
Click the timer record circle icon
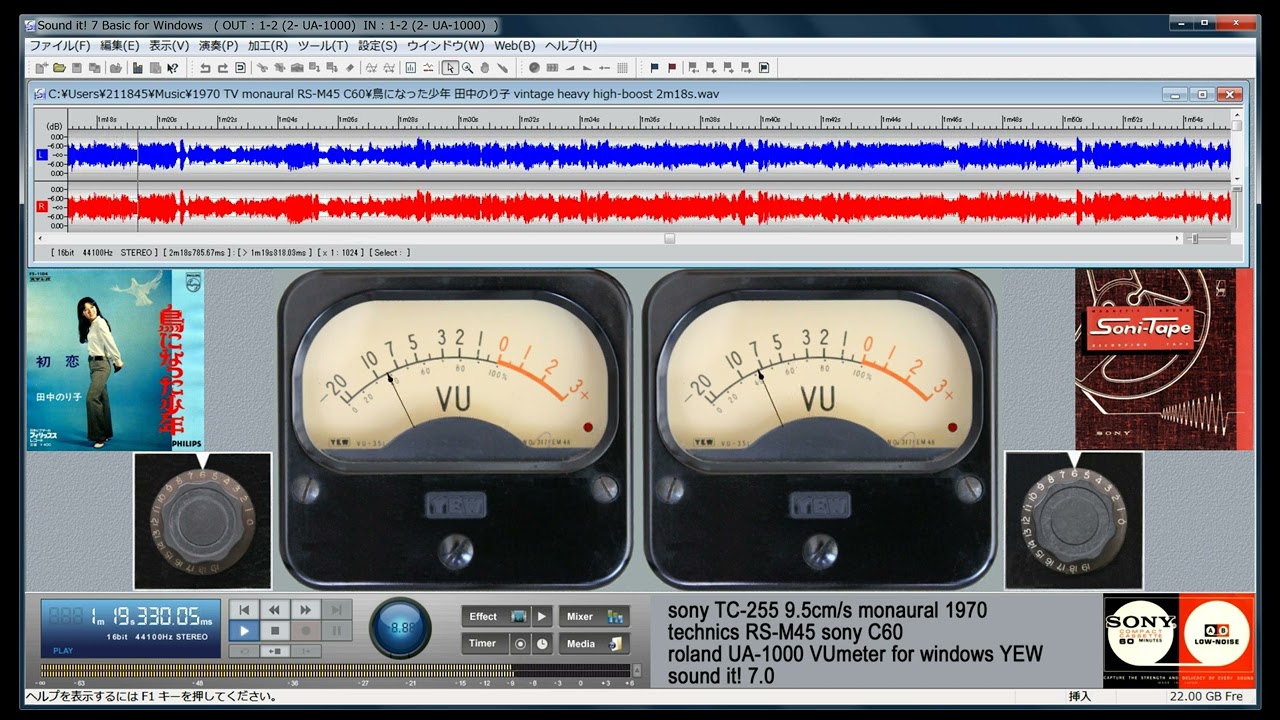coord(520,644)
